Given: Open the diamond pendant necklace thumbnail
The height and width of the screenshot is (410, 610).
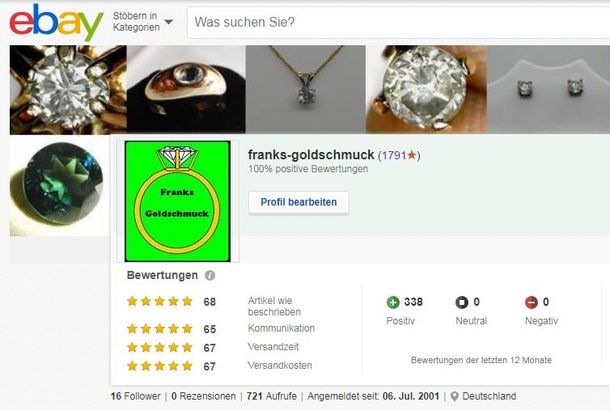Looking at the screenshot, I should [306, 89].
